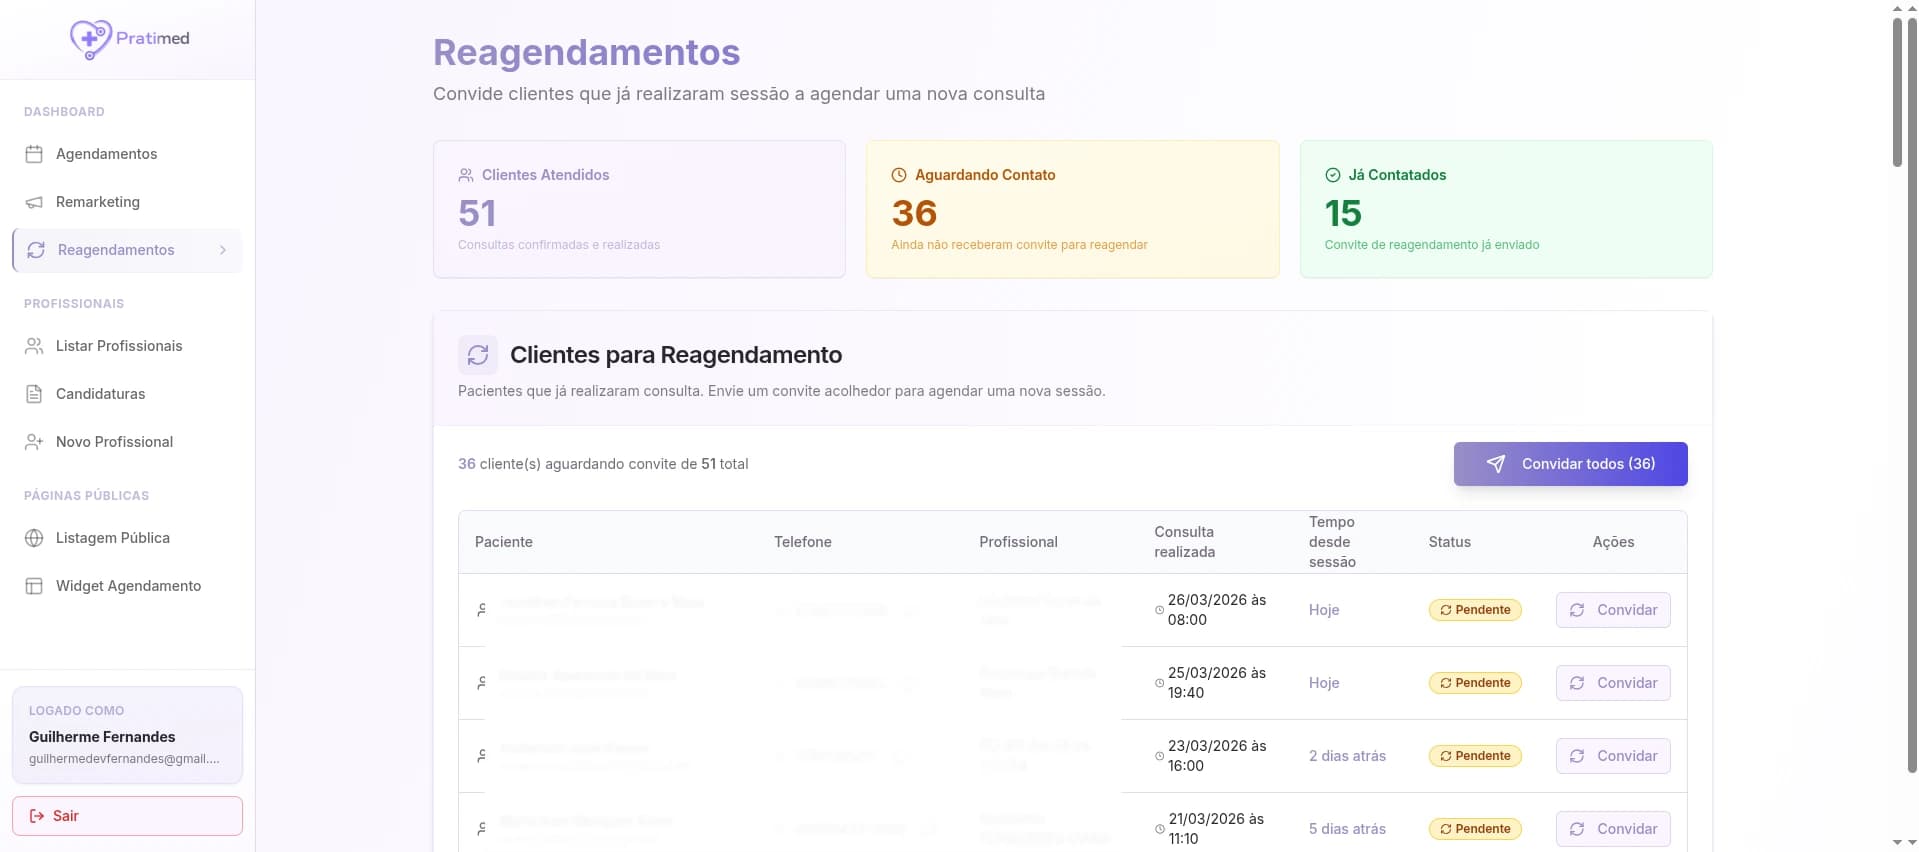The image size is (1919, 852).
Task: Click the Listagem Pública globe icon
Action: (34, 538)
